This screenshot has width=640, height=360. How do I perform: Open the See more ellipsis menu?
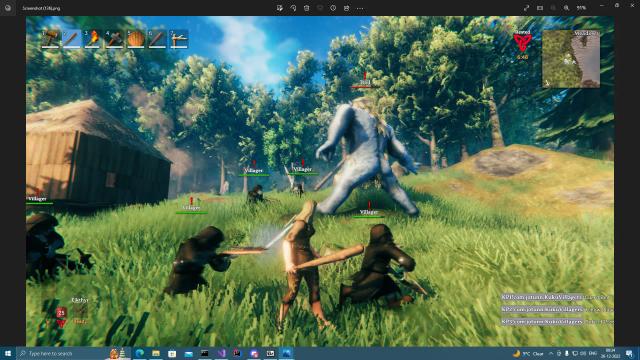(x=360, y=8)
